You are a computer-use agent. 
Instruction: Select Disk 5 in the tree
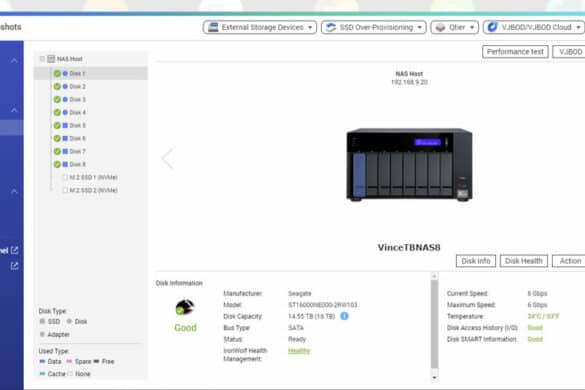point(77,125)
